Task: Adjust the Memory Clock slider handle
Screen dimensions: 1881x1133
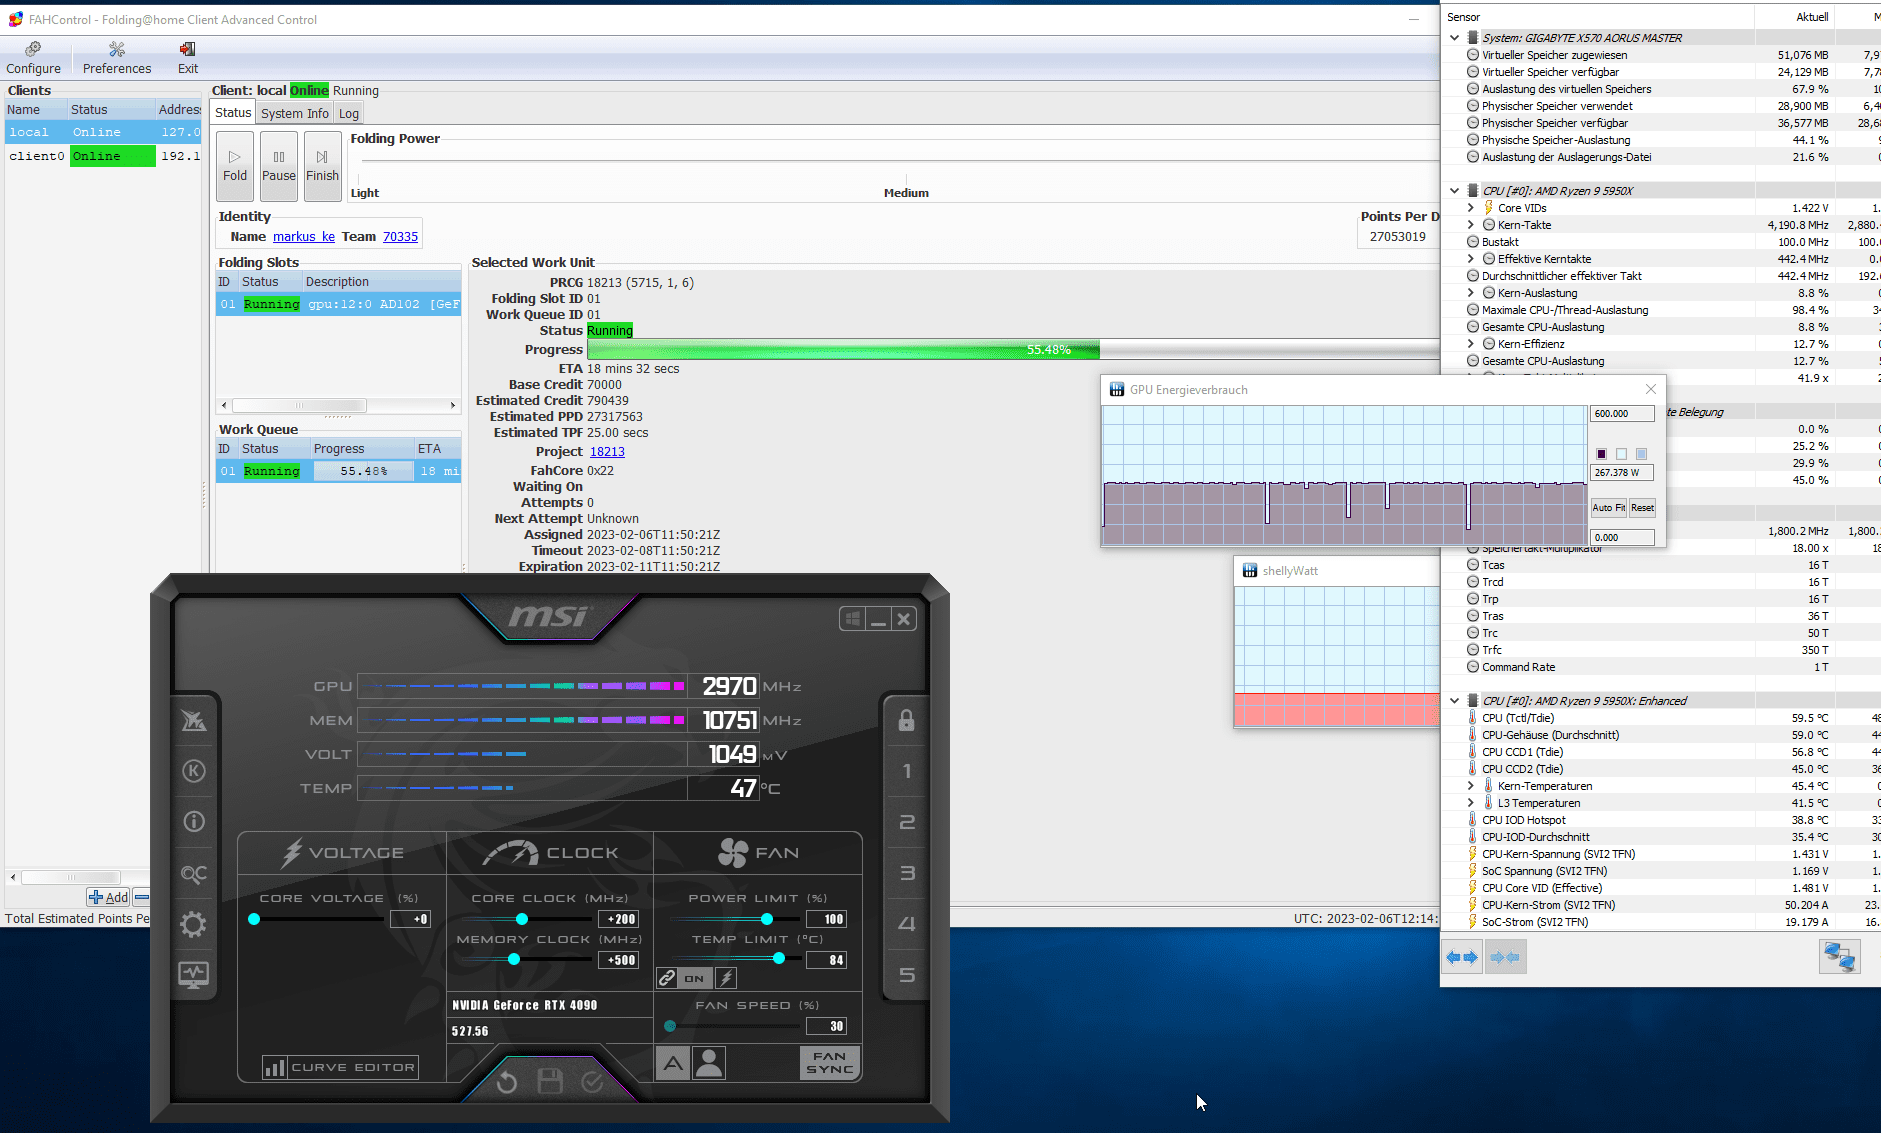Action: [514, 959]
